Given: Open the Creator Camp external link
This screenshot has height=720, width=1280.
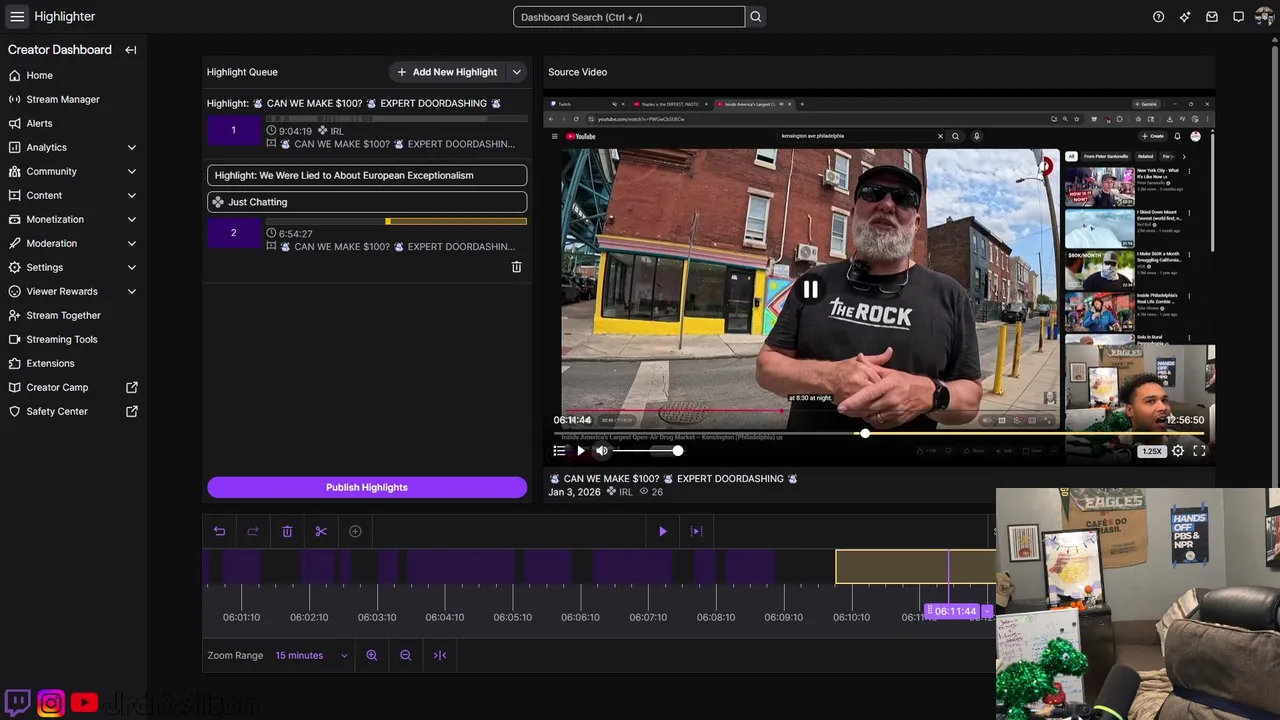Looking at the screenshot, I should pos(73,387).
